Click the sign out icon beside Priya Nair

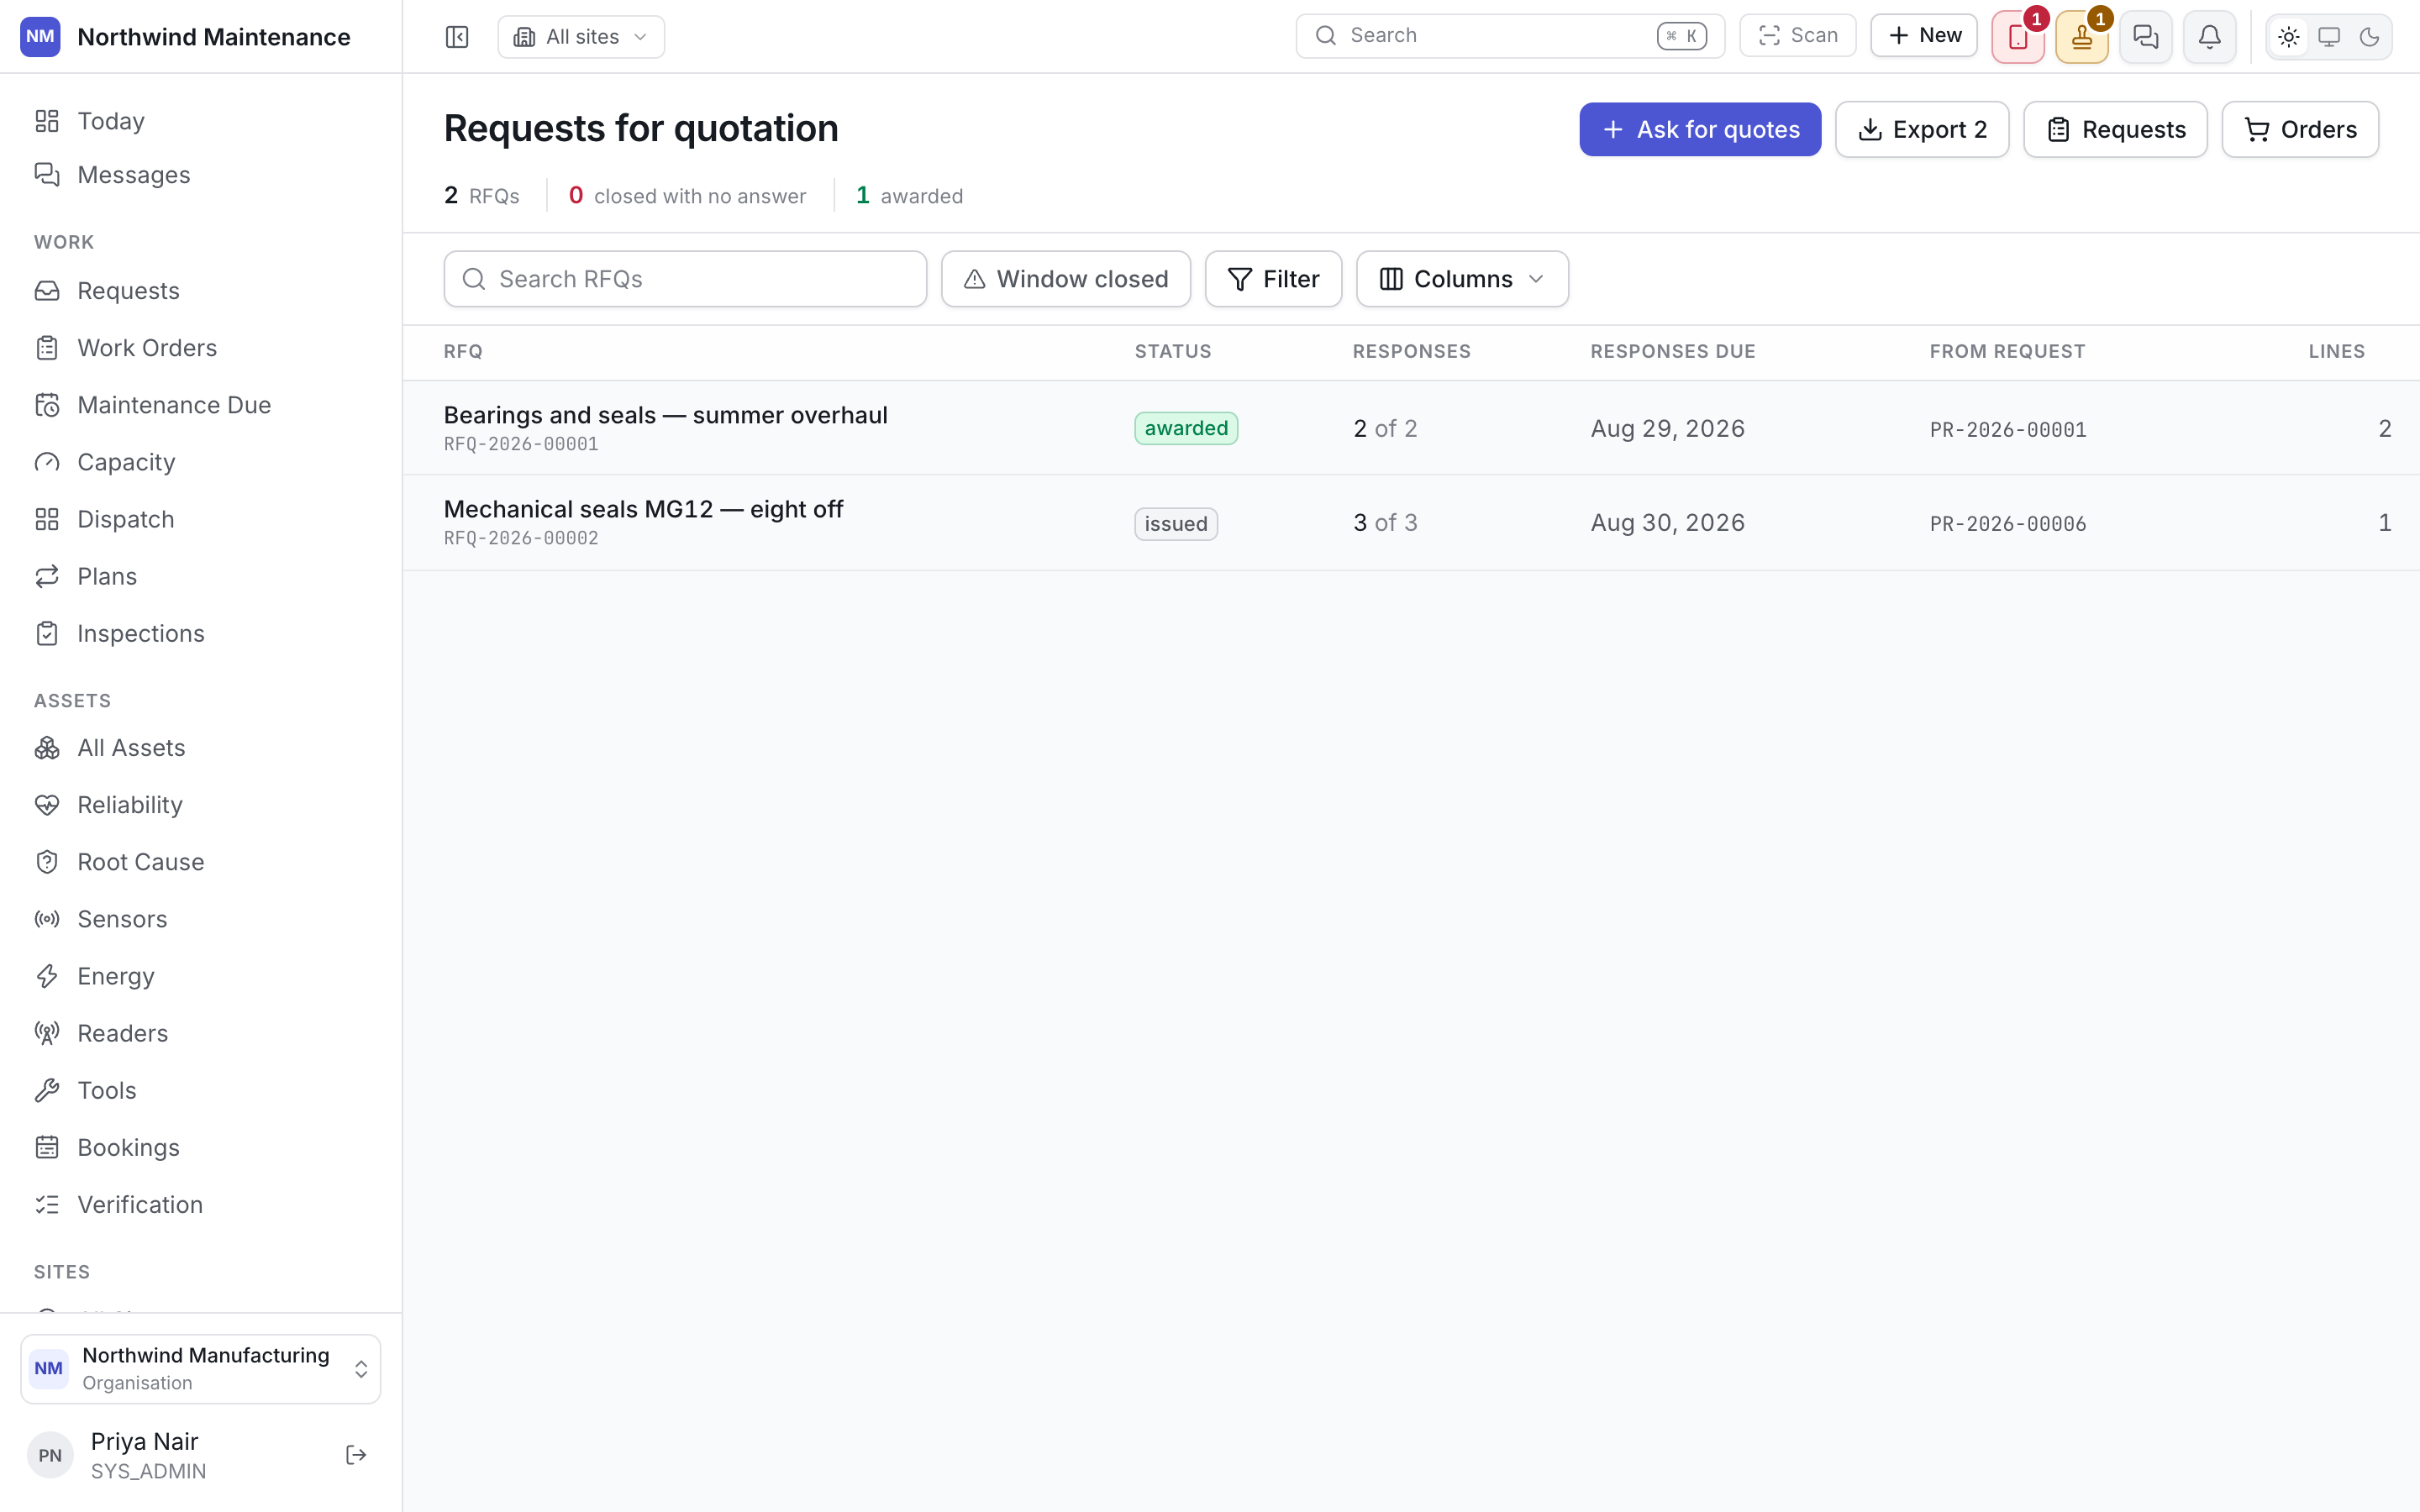pyautogui.click(x=356, y=1455)
